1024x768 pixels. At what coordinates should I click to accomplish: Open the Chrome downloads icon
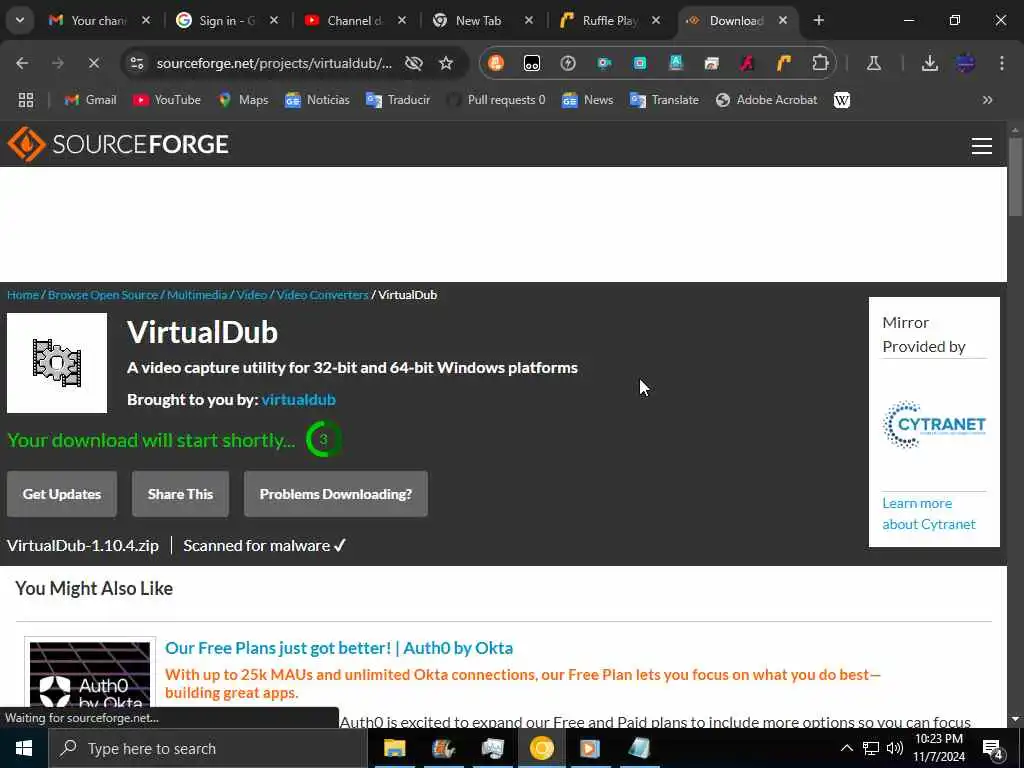pyautogui.click(x=929, y=63)
